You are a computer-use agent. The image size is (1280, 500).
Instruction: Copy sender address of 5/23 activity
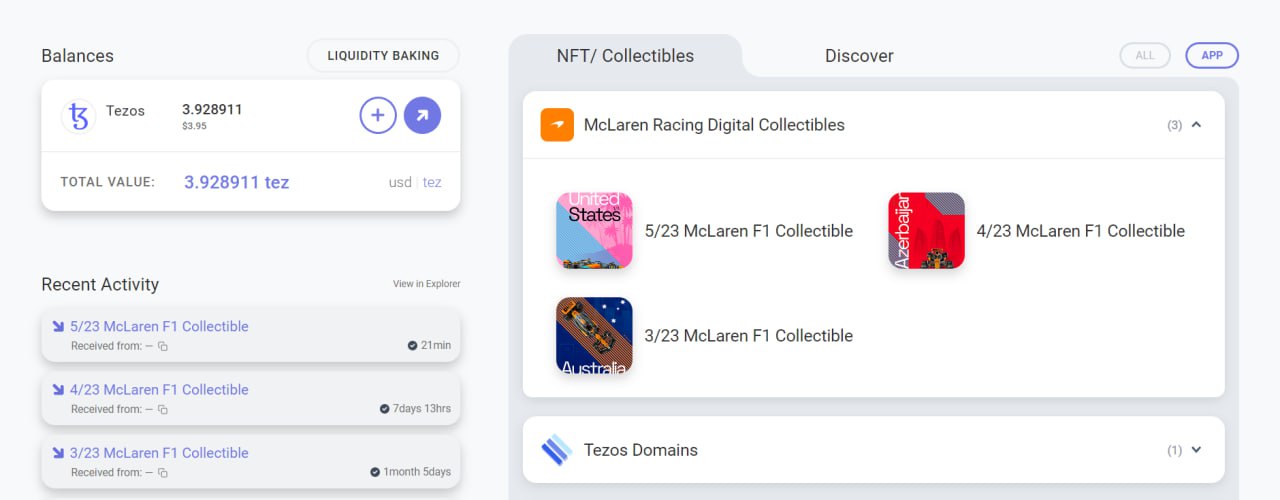click(x=163, y=346)
